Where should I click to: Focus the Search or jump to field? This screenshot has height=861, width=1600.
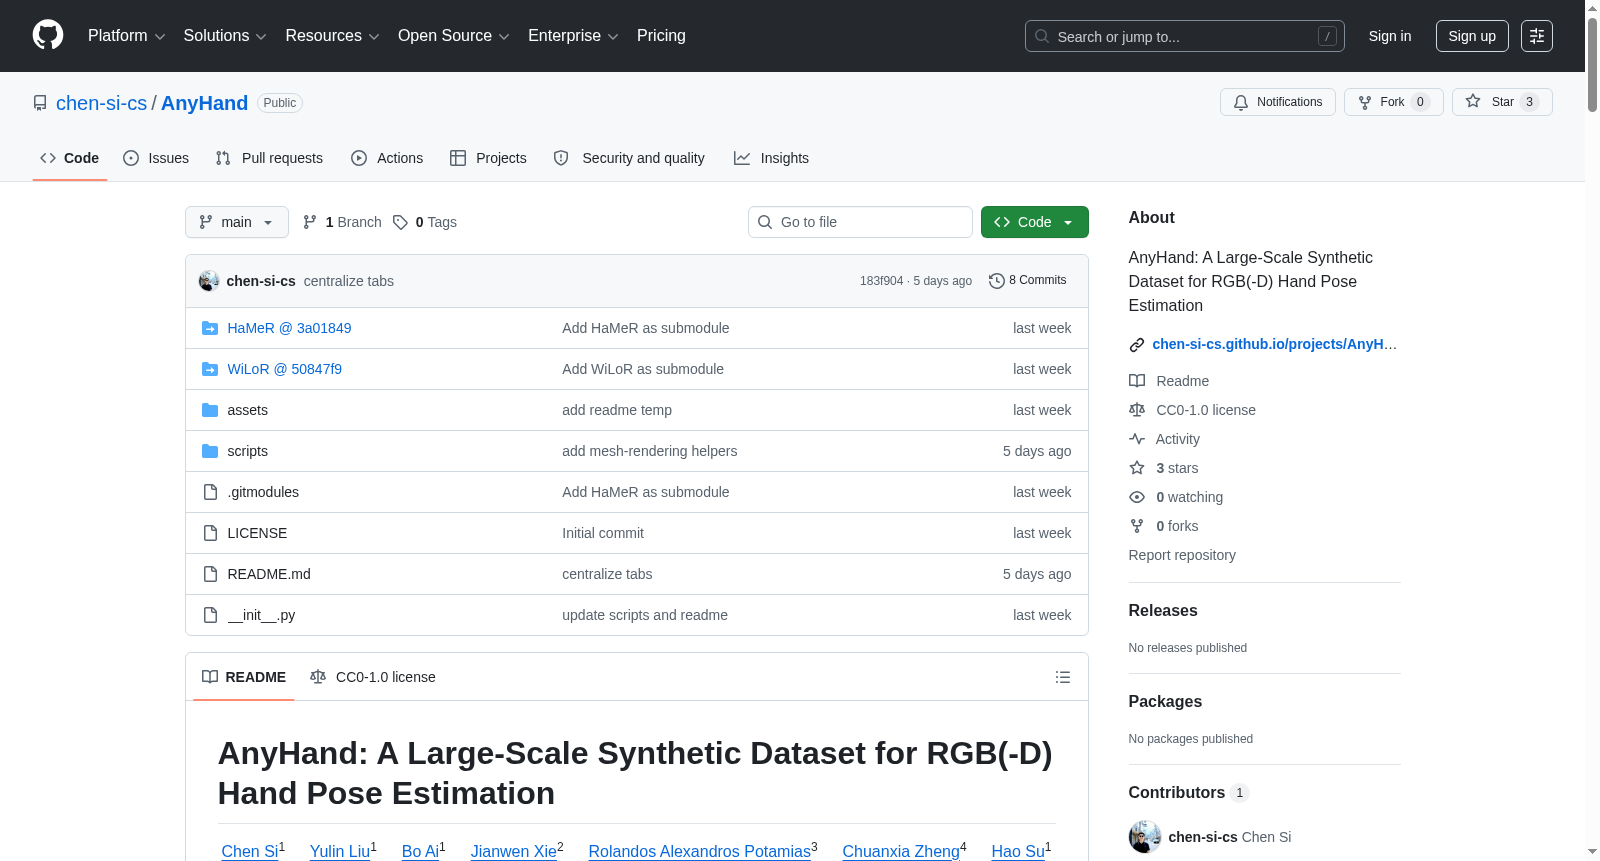click(1185, 36)
